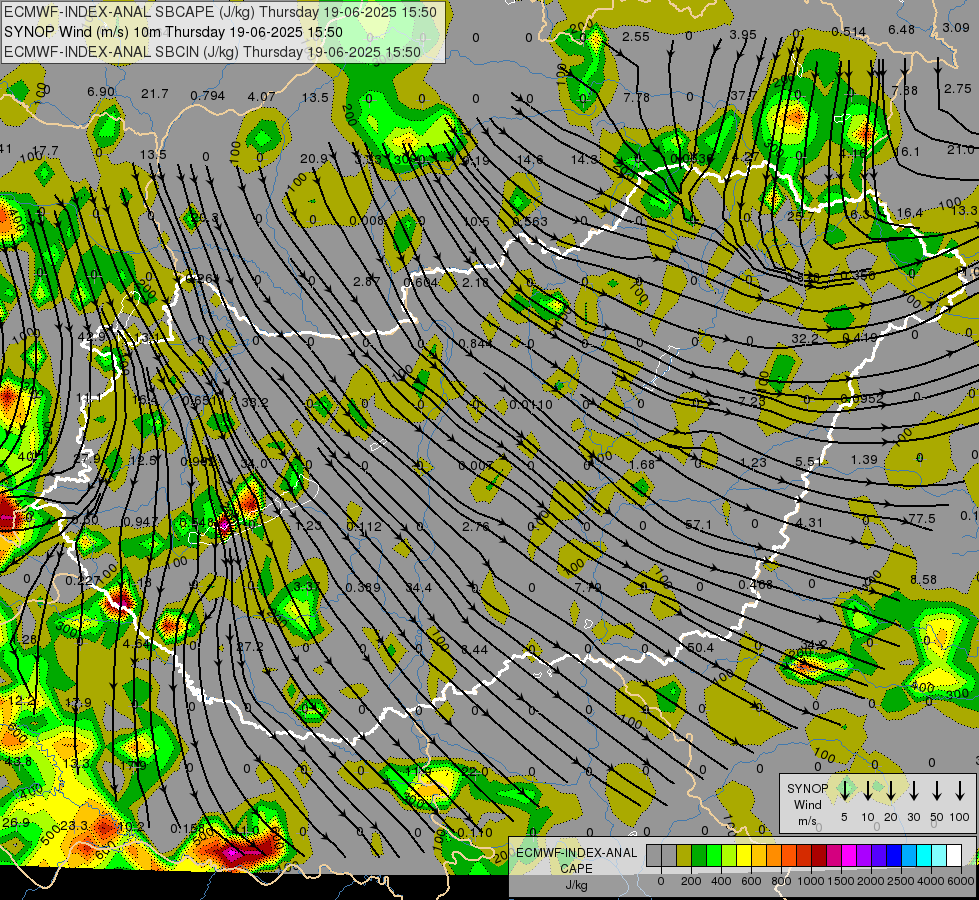The image size is (979, 900).
Task: Click the 4000 tick label on CAPE scale
Action: click(931, 881)
